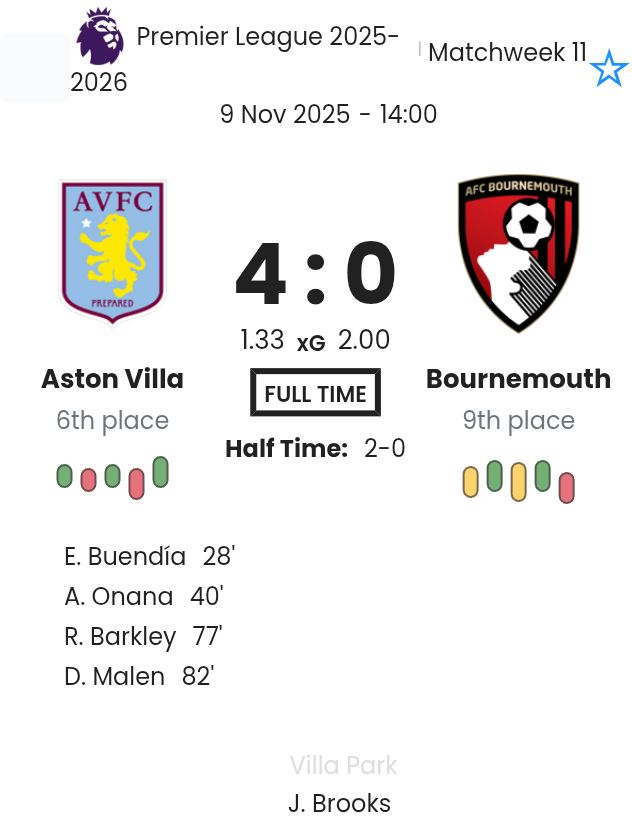The width and height of the screenshot is (632, 830).
Task: Click the FULL TIME status box
Action: 315,393
